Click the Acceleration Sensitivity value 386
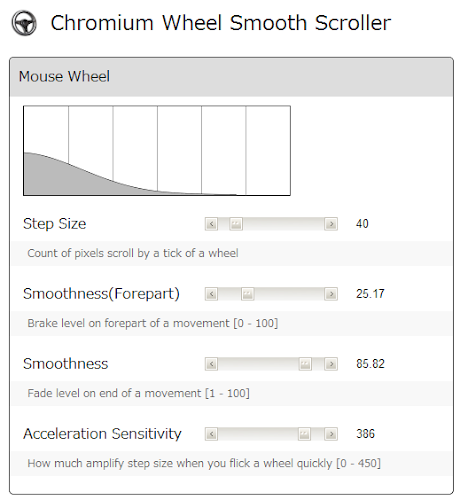The height and width of the screenshot is (500, 460). point(365,434)
